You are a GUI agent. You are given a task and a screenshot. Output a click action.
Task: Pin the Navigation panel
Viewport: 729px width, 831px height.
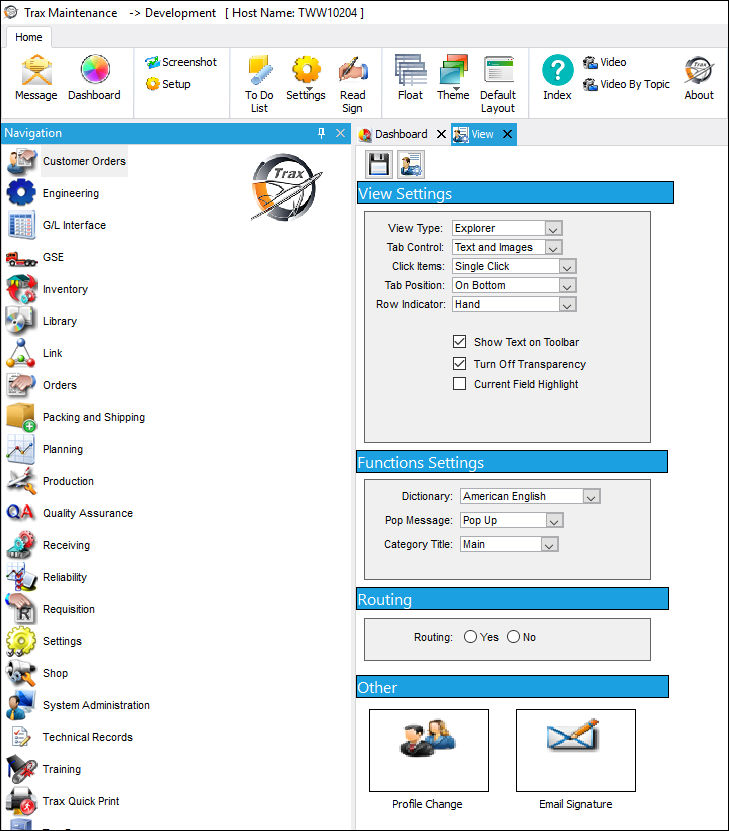pyautogui.click(x=321, y=133)
